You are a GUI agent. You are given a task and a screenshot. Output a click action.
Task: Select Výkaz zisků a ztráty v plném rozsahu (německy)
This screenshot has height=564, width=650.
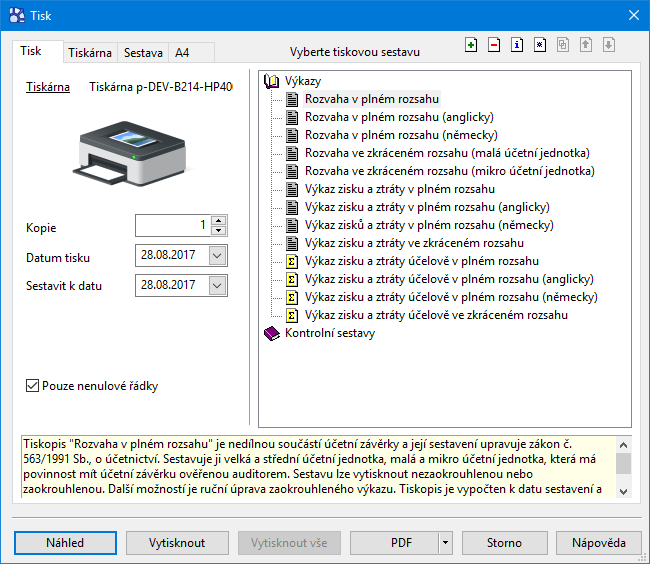click(429, 225)
